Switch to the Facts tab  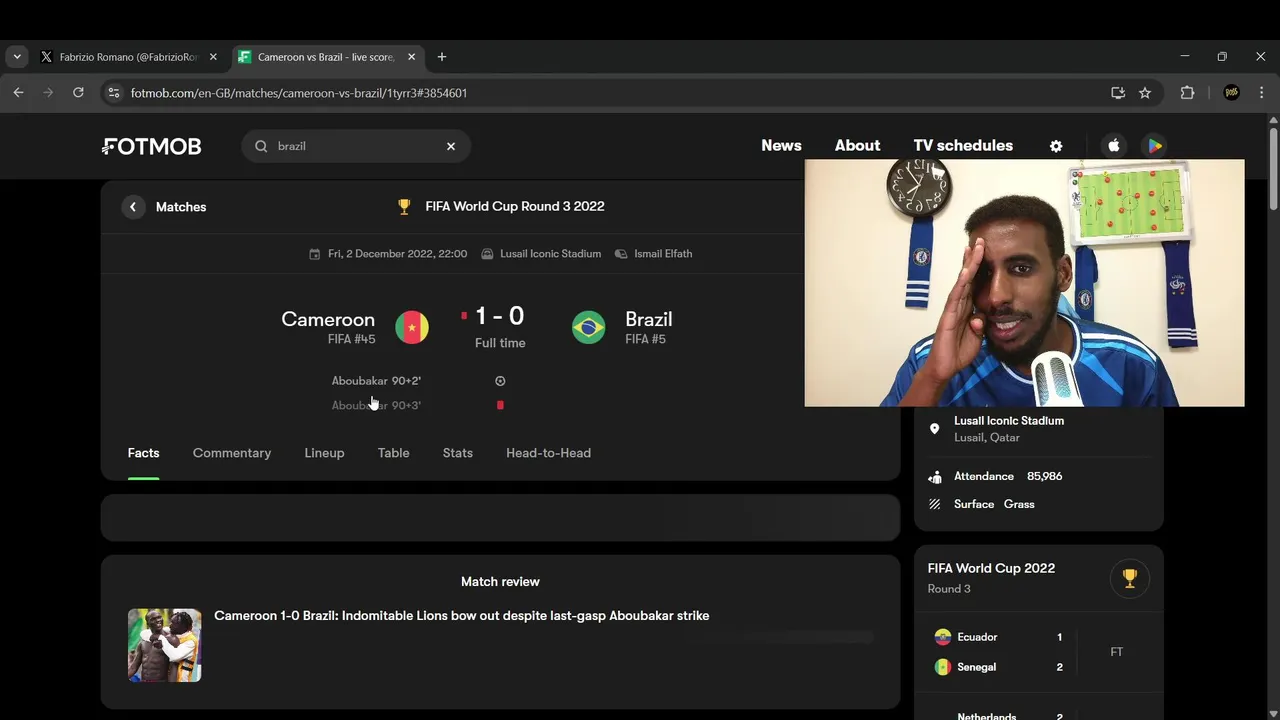click(x=143, y=453)
